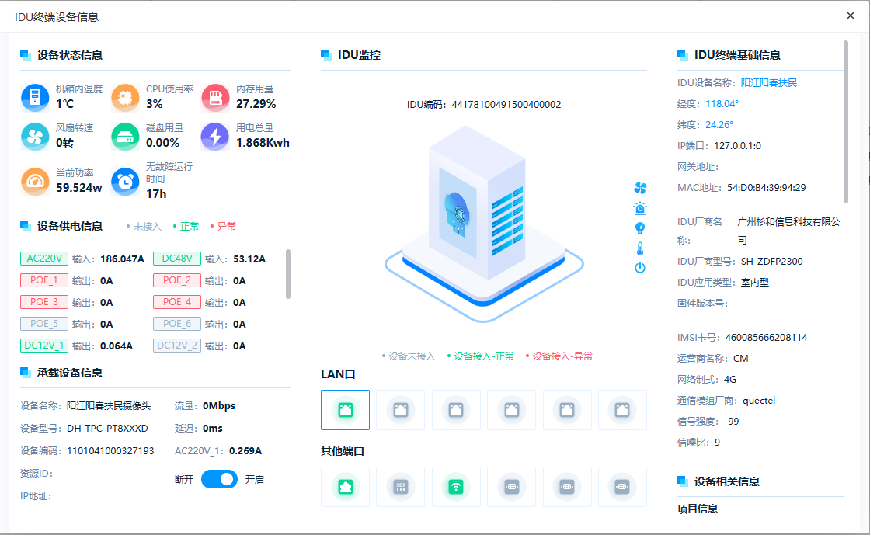Click the IDU basic info panel scrollbar
The height and width of the screenshot is (536, 871).
coord(847,120)
